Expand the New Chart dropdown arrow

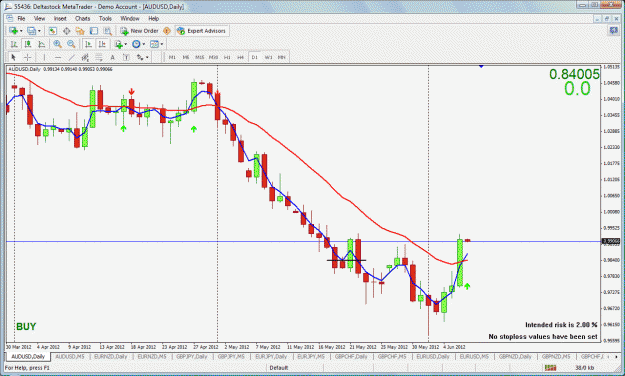[21, 31]
